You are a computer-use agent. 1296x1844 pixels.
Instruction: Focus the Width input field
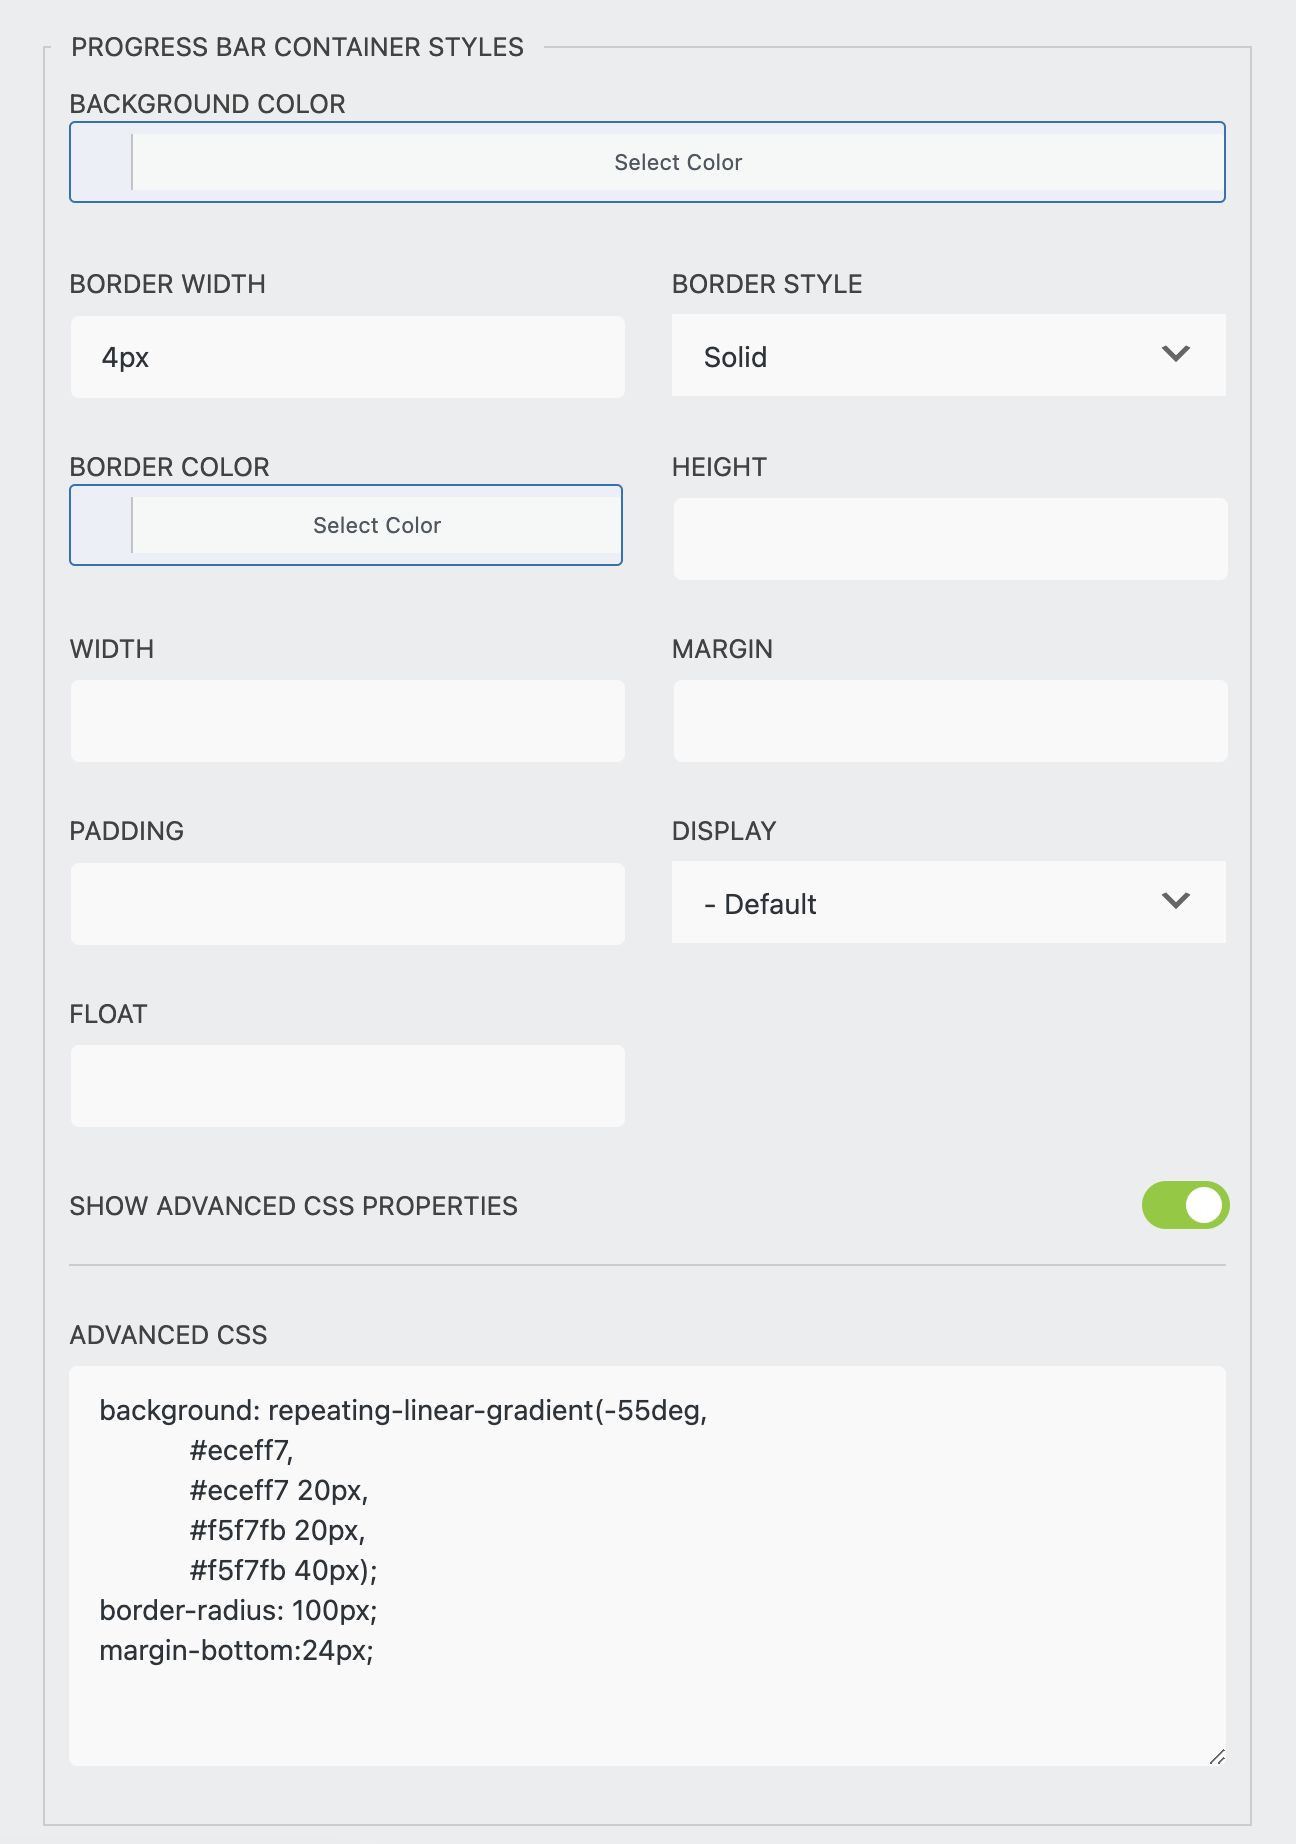coord(348,721)
